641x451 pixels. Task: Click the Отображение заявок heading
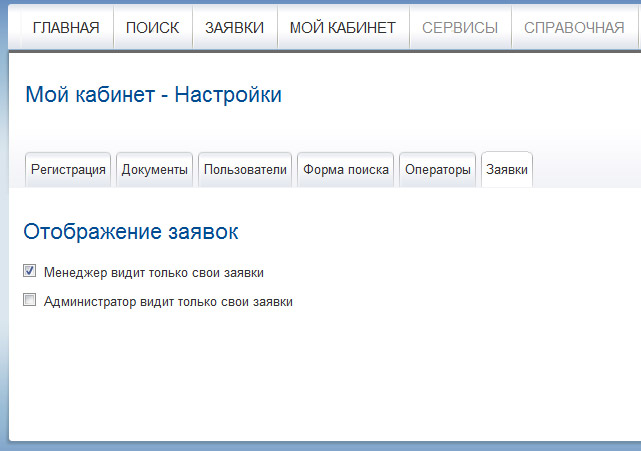(x=131, y=232)
